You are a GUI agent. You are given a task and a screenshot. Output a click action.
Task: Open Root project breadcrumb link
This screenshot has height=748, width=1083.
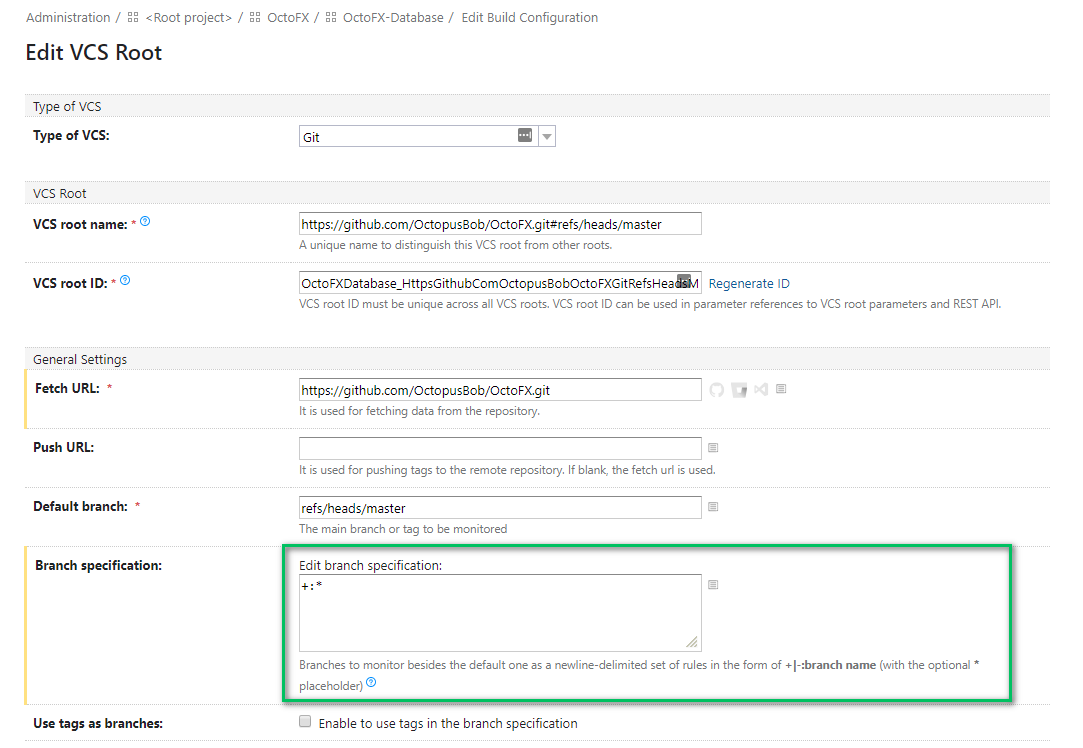[188, 18]
